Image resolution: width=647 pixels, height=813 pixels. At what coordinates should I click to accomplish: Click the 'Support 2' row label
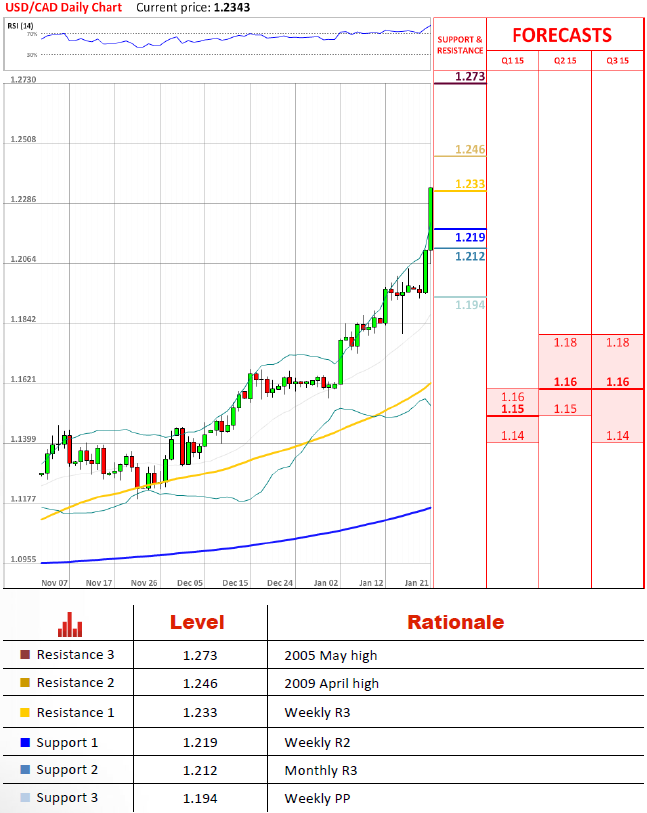(x=67, y=770)
